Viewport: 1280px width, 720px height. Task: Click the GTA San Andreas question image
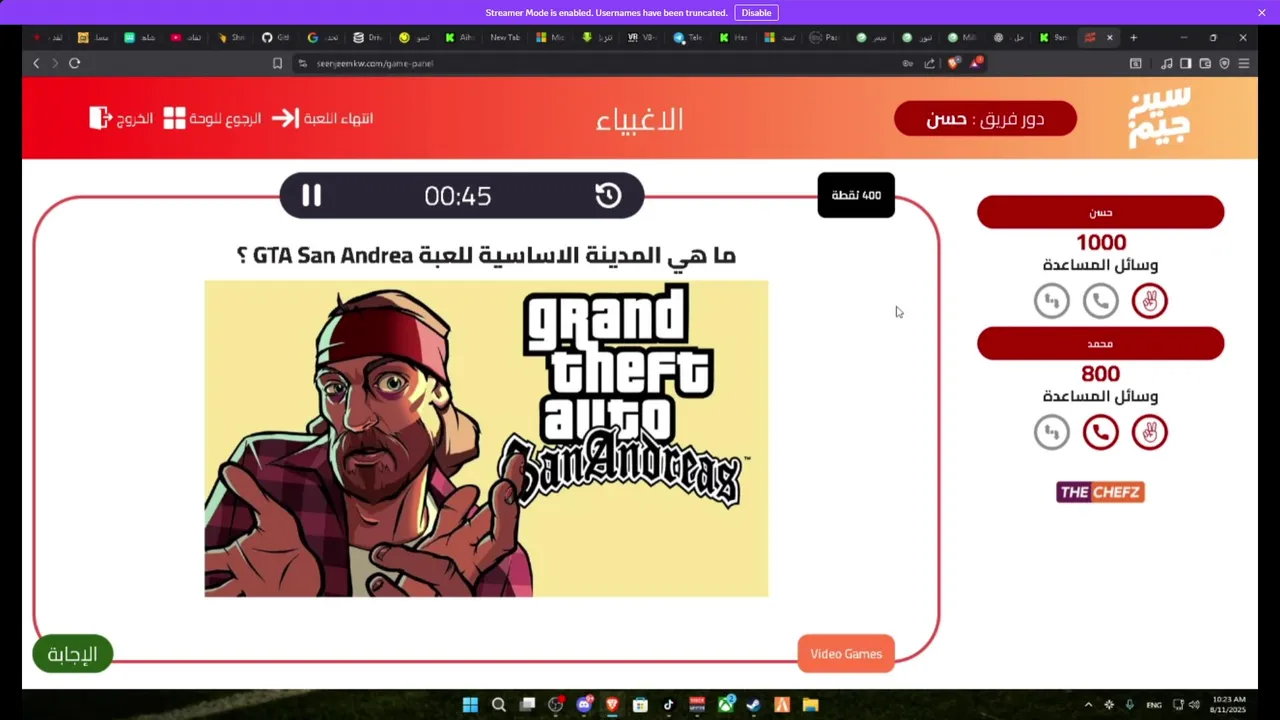point(486,438)
